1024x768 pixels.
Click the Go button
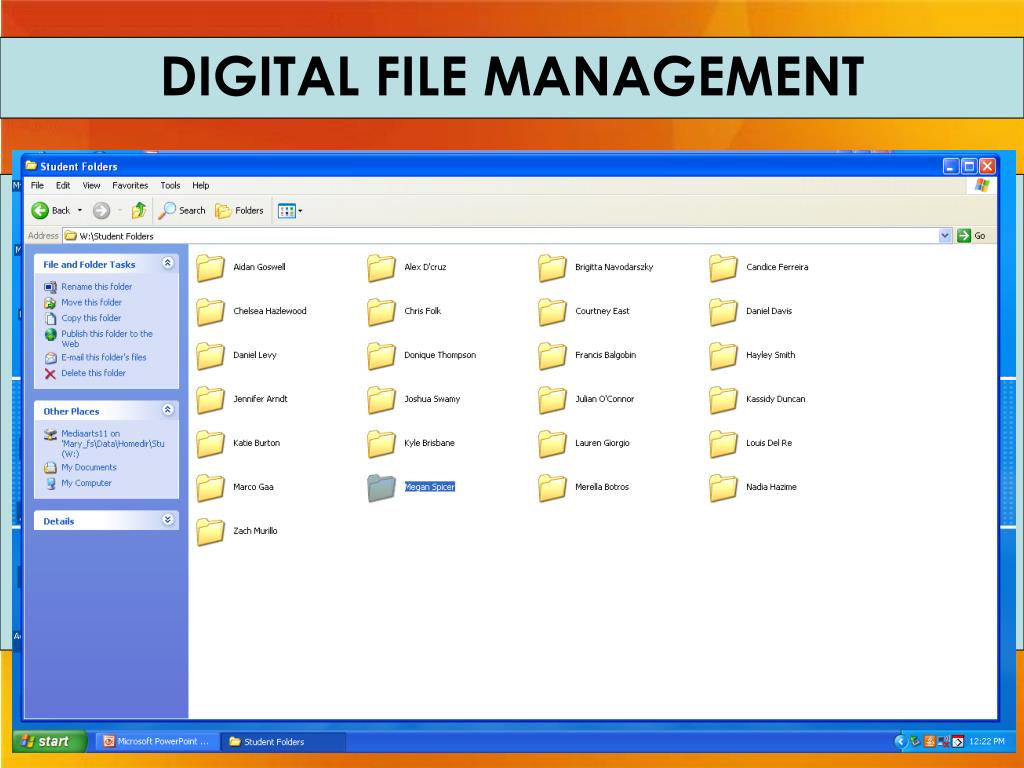click(x=972, y=236)
